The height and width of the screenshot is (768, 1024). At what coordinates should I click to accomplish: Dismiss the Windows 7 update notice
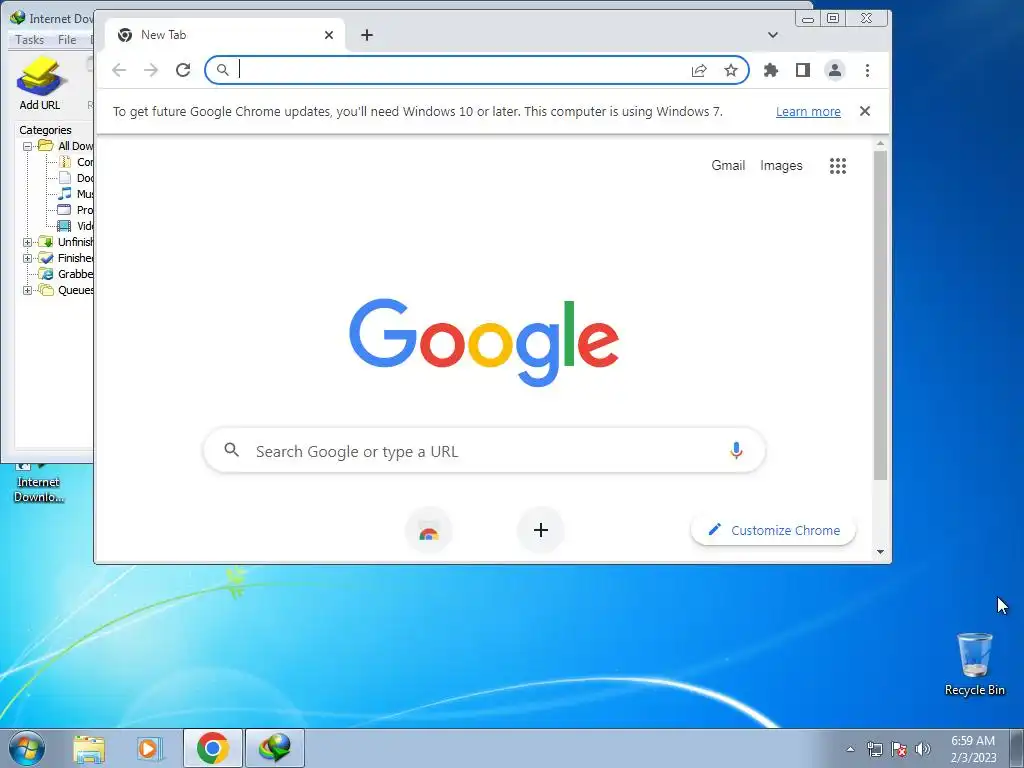click(x=865, y=111)
